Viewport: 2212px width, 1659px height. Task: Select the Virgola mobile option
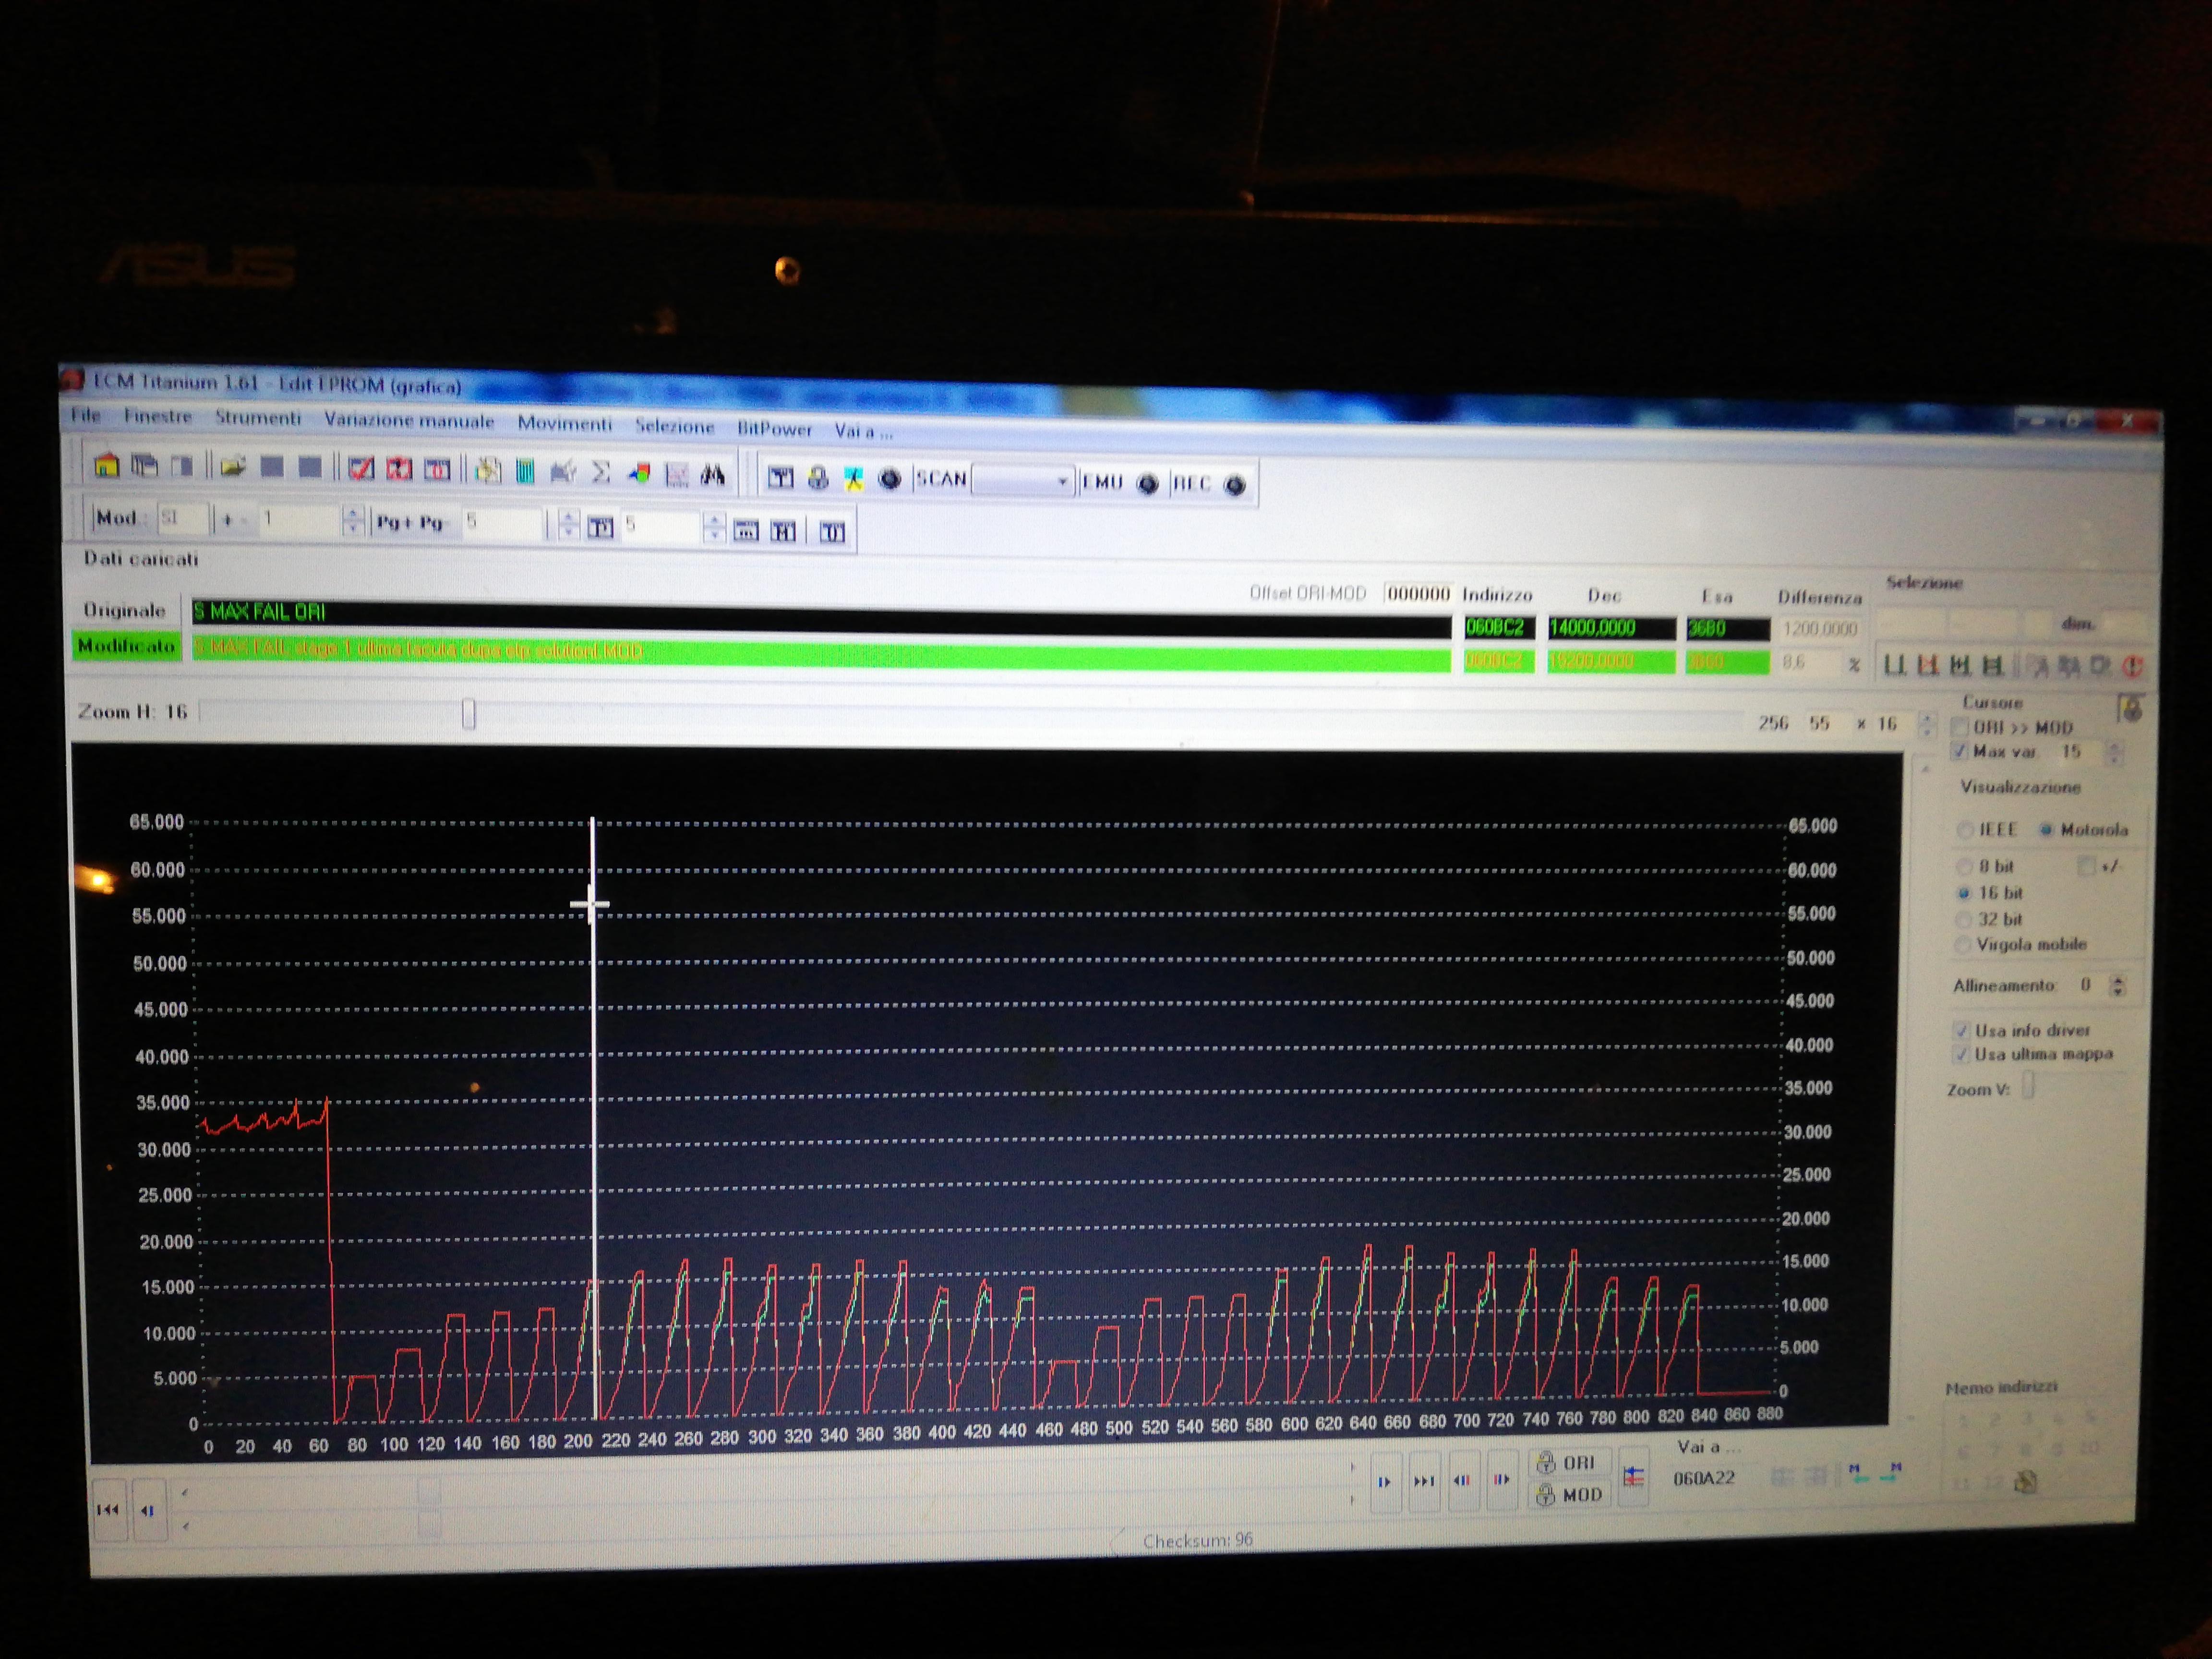click(x=1962, y=944)
